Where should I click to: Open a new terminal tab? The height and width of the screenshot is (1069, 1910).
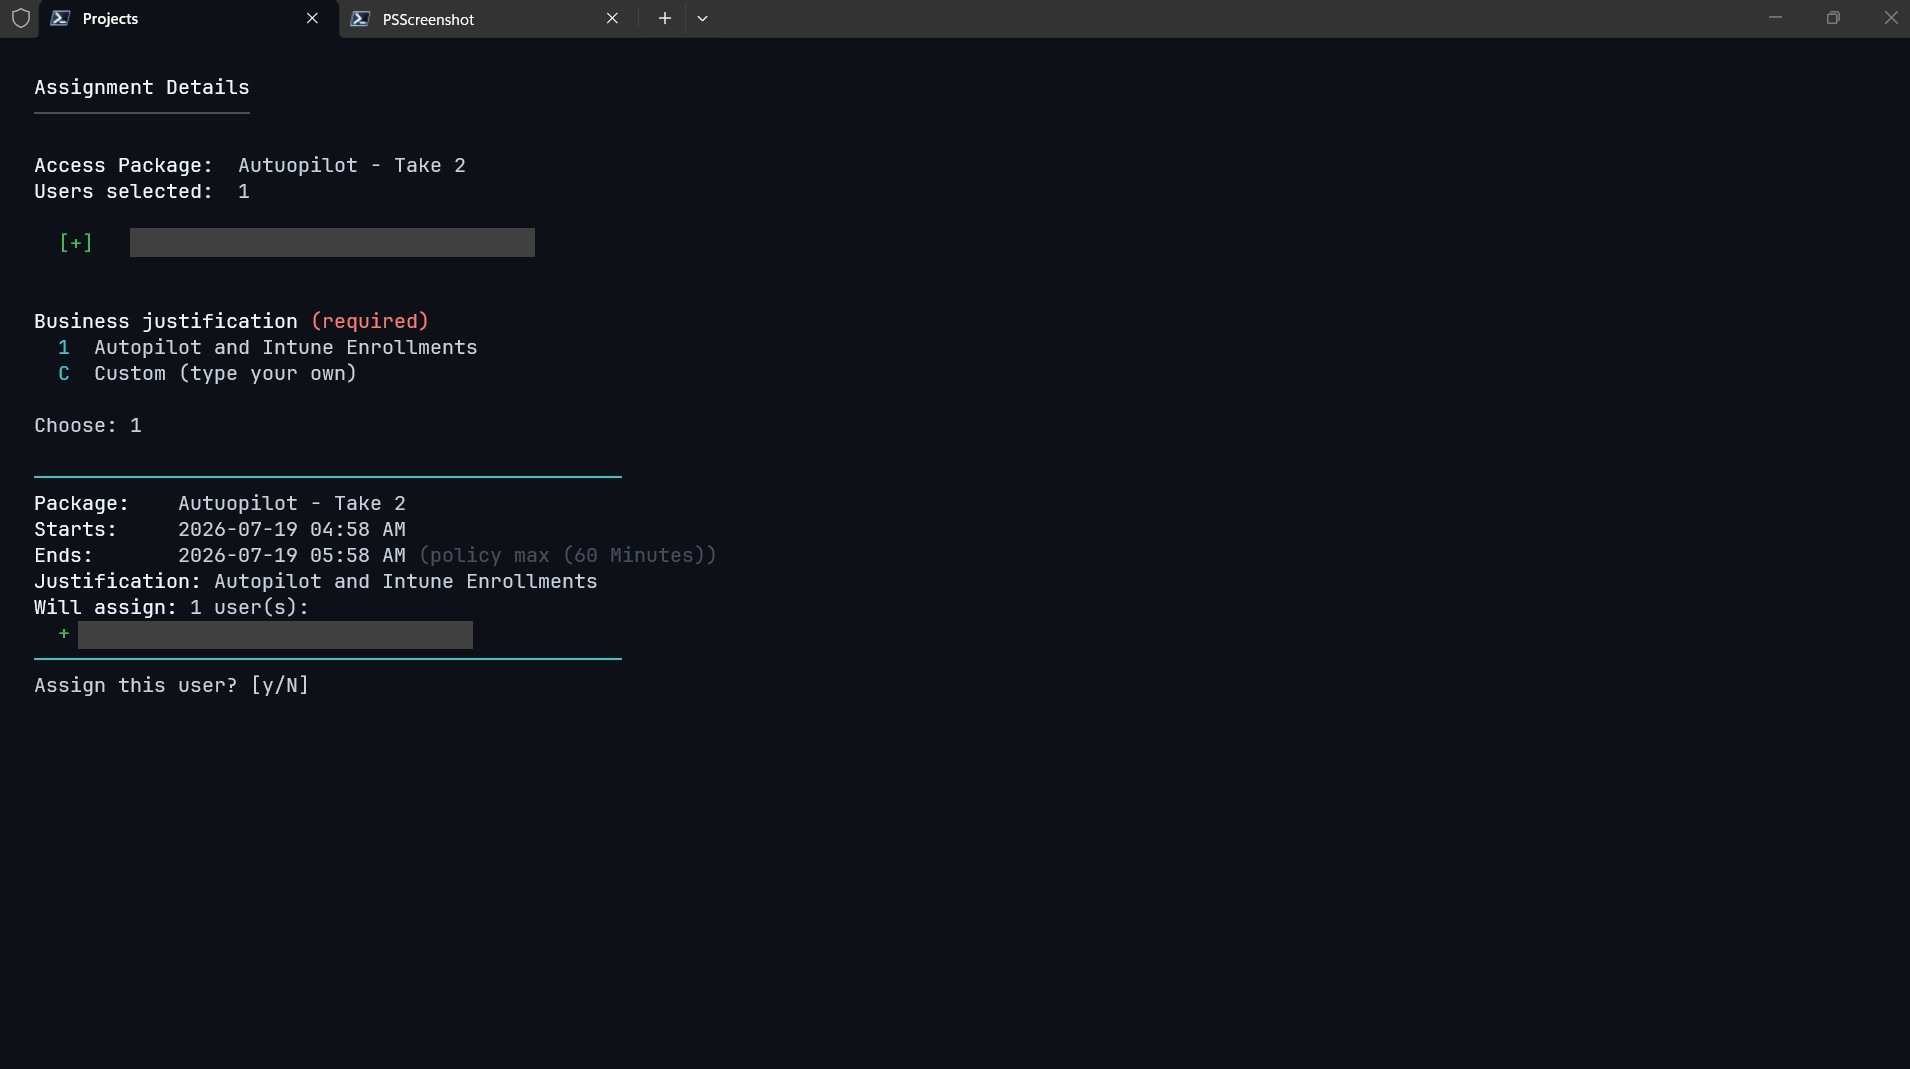tap(664, 19)
